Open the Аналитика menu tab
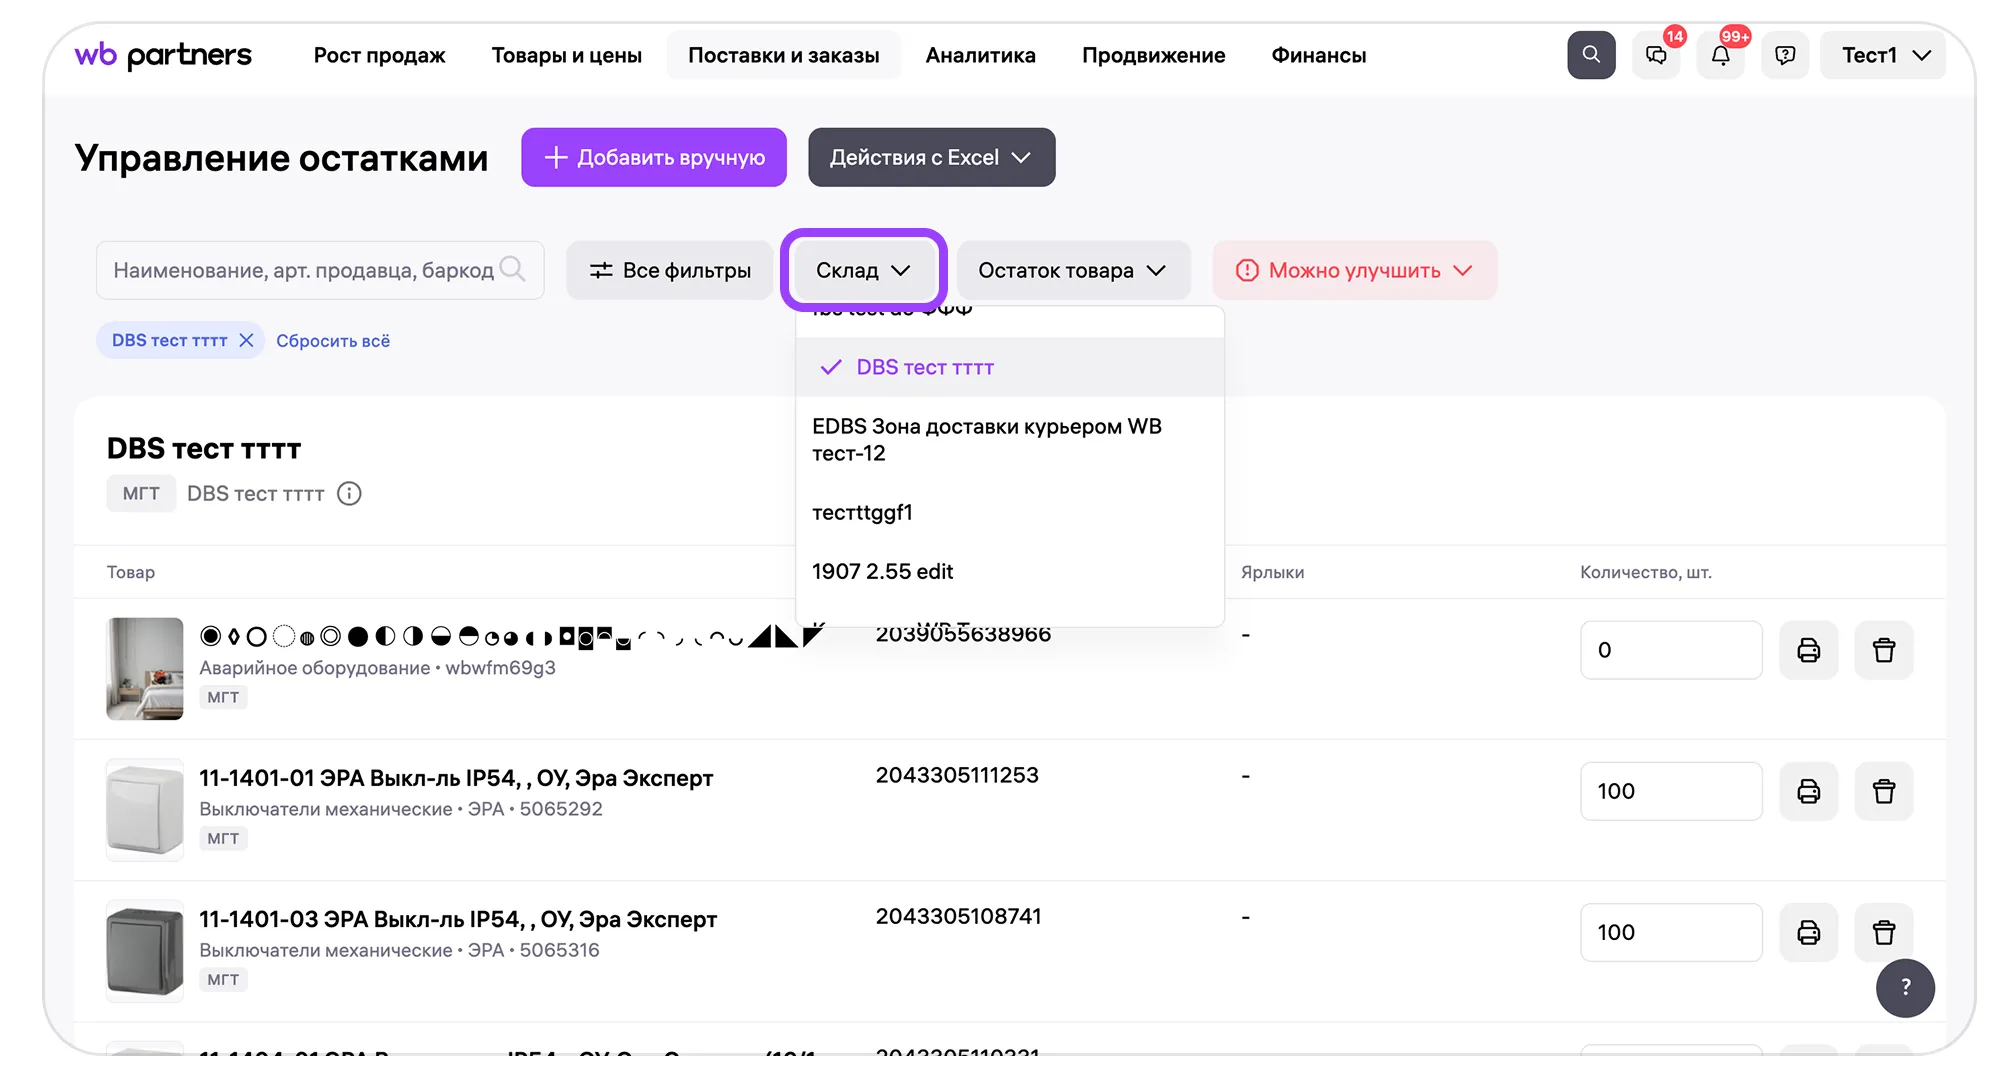 point(980,56)
